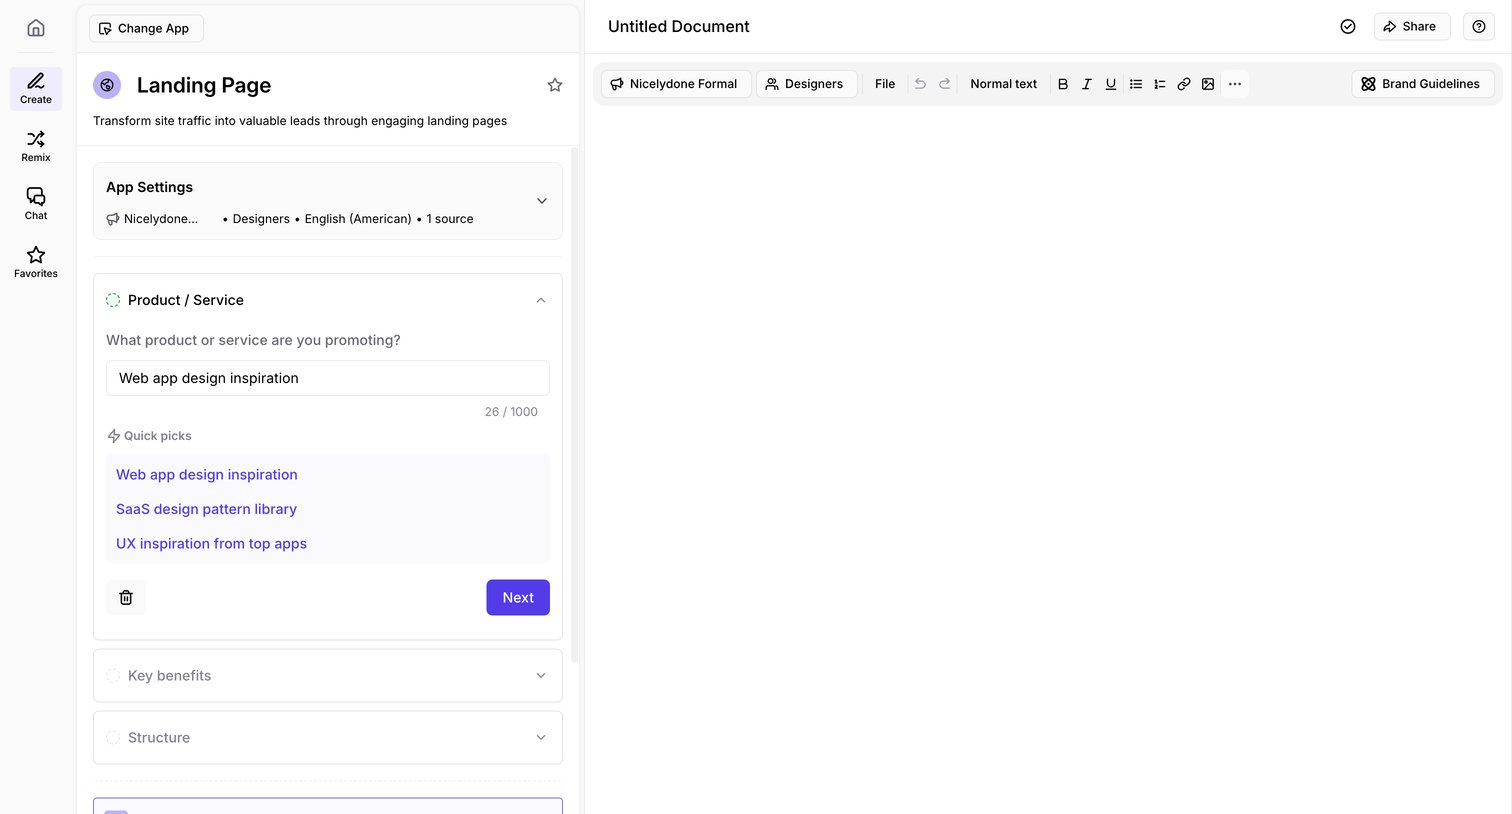
Task: Expand the Structure section
Action: pos(328,738)
